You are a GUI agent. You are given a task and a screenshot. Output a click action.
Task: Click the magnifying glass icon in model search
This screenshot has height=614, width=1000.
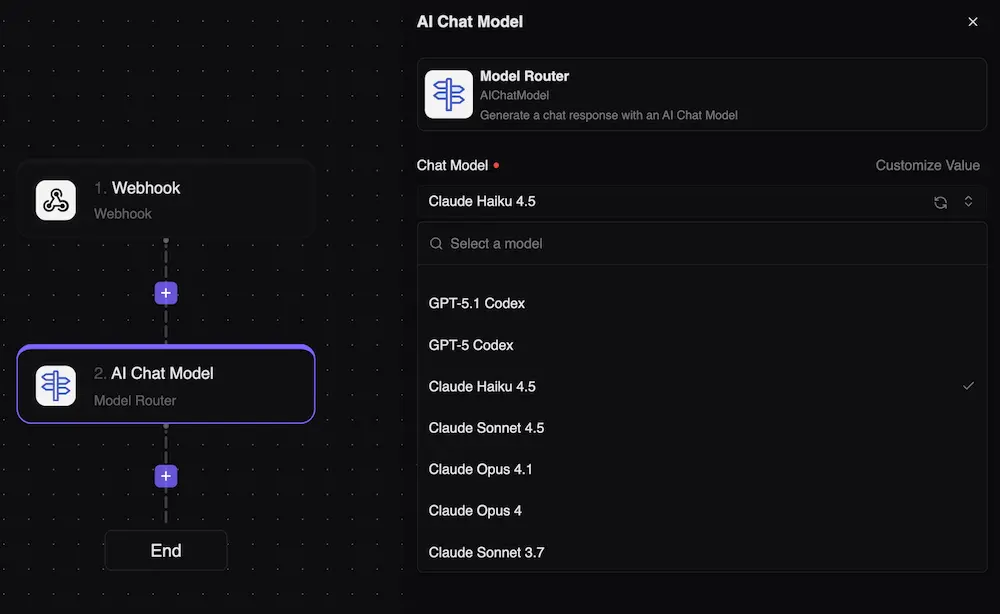pos(435,243)
